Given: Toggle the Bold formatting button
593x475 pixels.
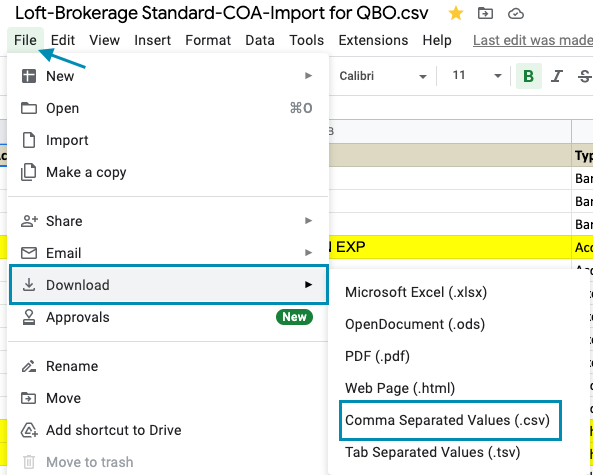Looking at the screenshot, I should click(528, 76).
